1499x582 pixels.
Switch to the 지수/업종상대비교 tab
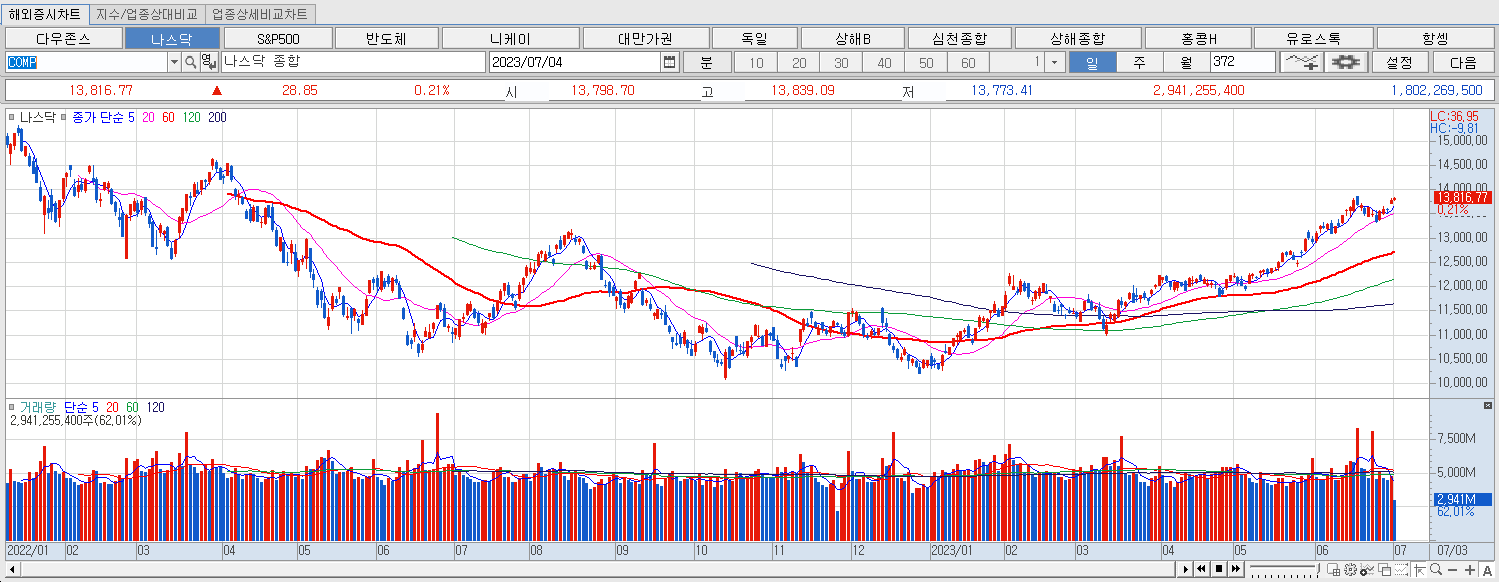click(x=145, y=13)
